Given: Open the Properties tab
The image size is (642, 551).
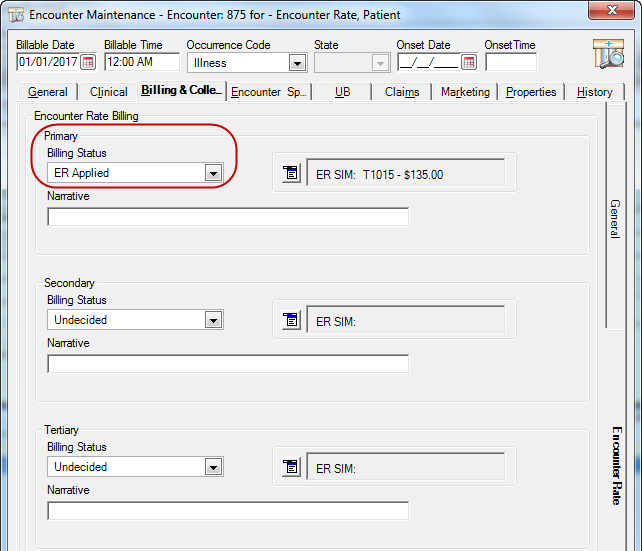Looking at the screenshot, I should pyautogui.click(x=531, y=92).
